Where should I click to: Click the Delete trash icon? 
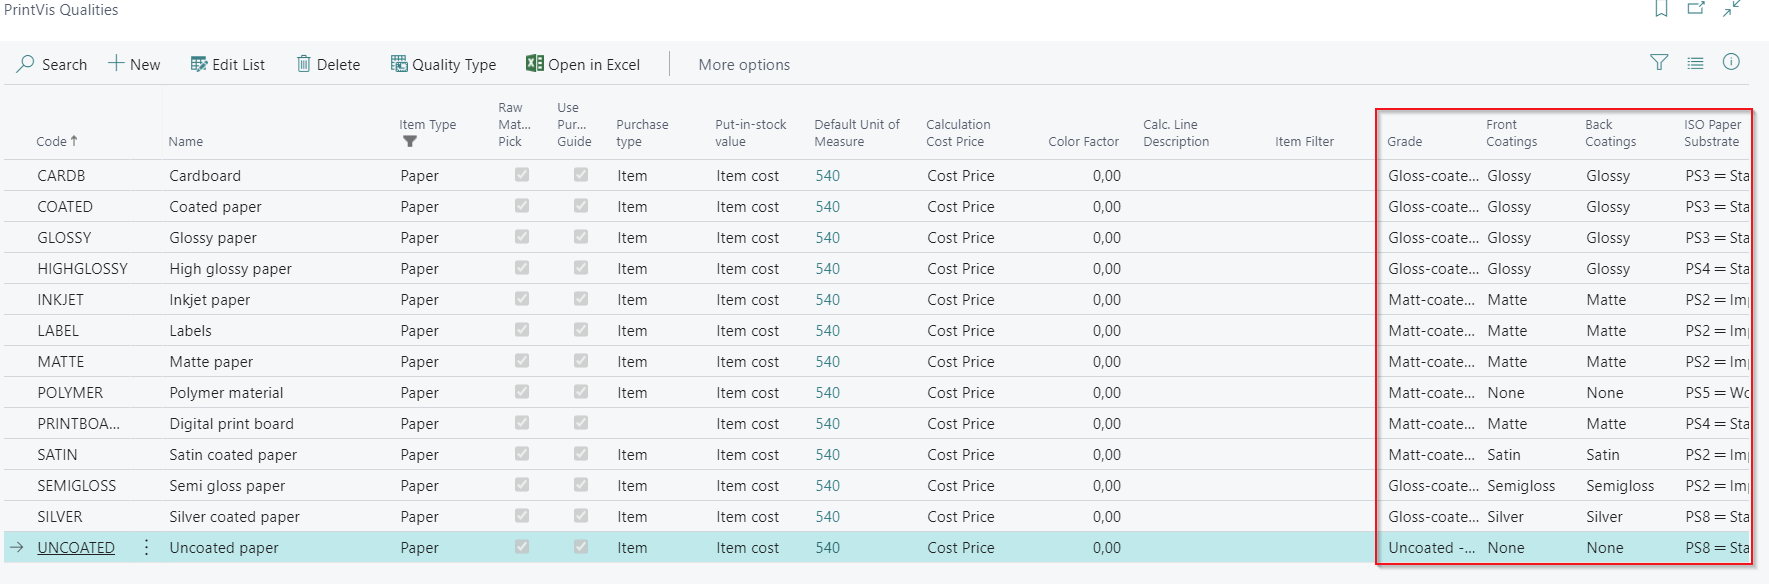(304, 64)
